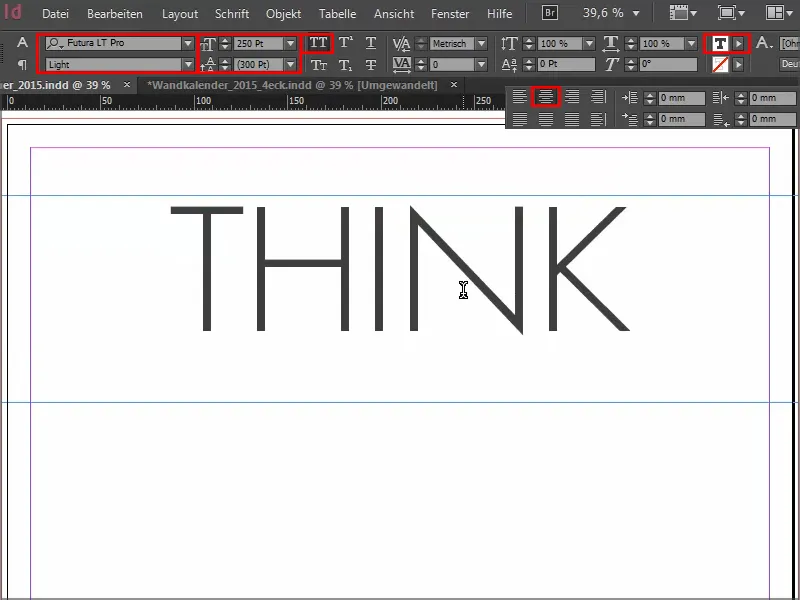The height and width of the screenshot is (600, 800).
Task: Click the font size stepper arrows
Action: 225,44
